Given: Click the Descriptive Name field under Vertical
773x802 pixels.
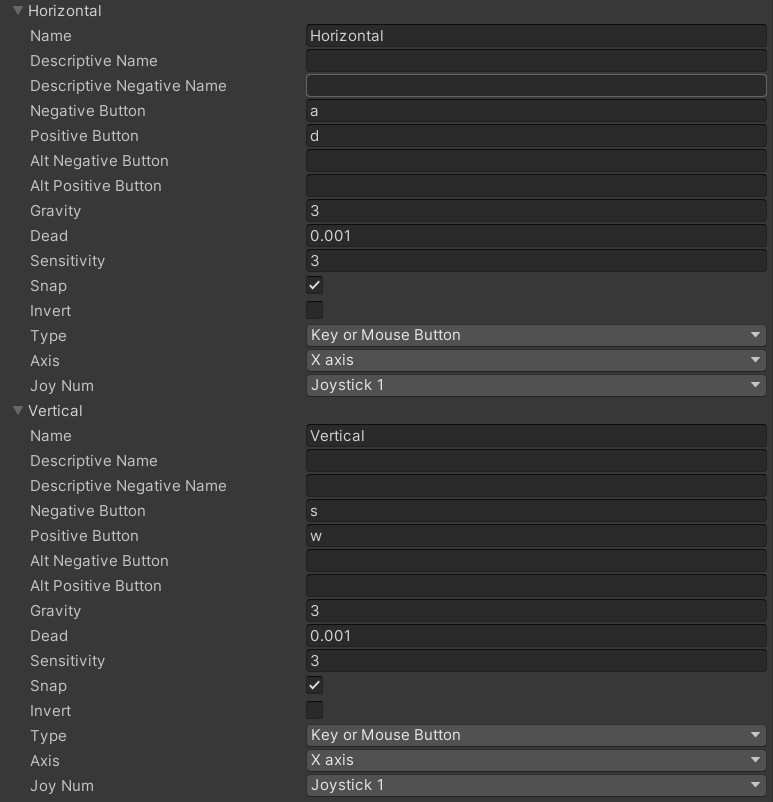Looking at the screenshot, I should click(536, 460).
